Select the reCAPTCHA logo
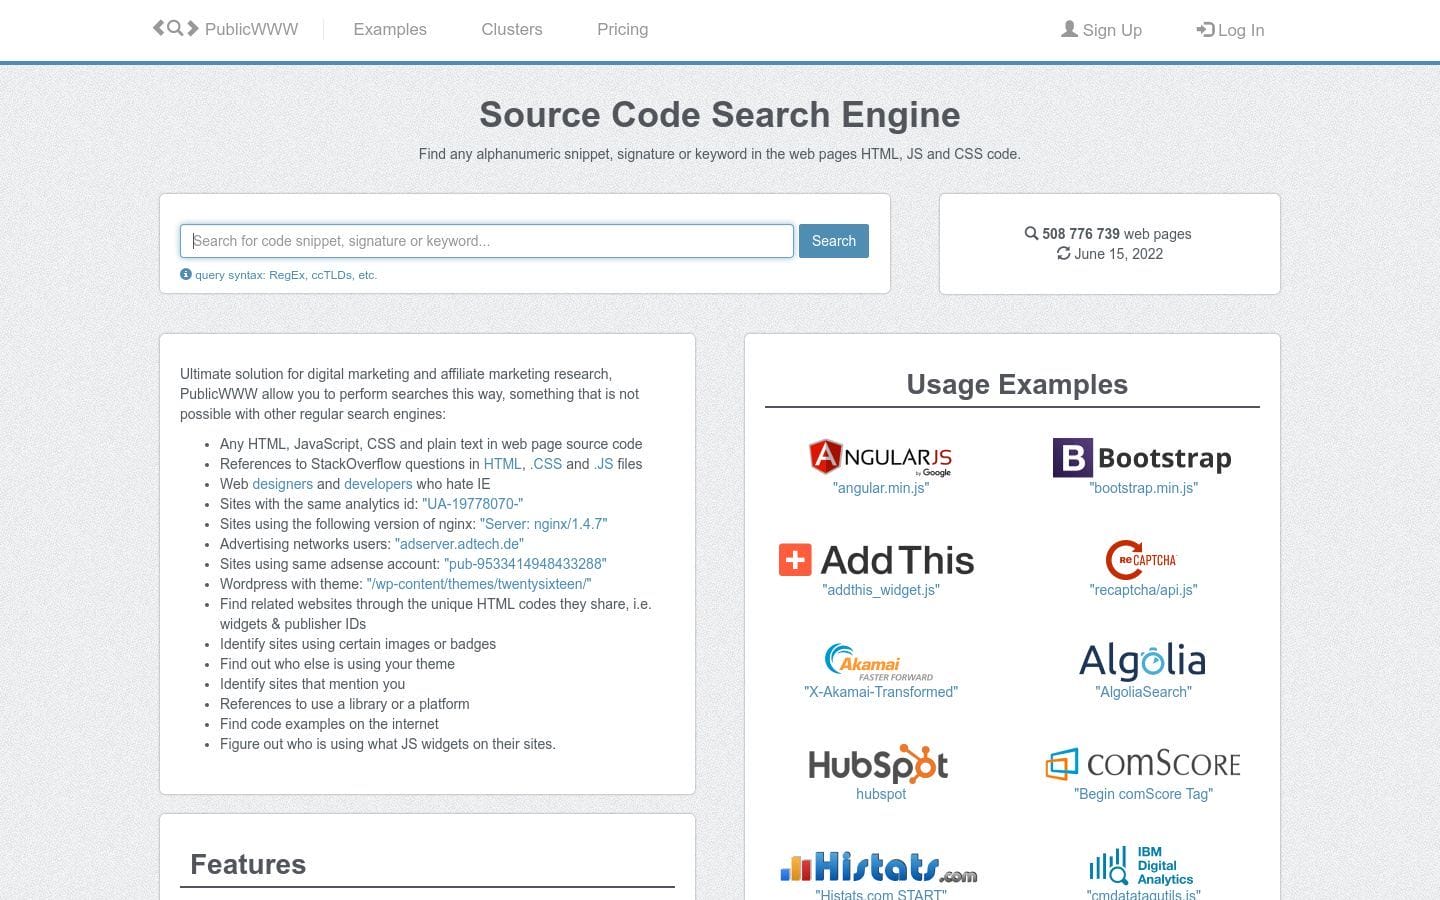 click(1142, 560)
